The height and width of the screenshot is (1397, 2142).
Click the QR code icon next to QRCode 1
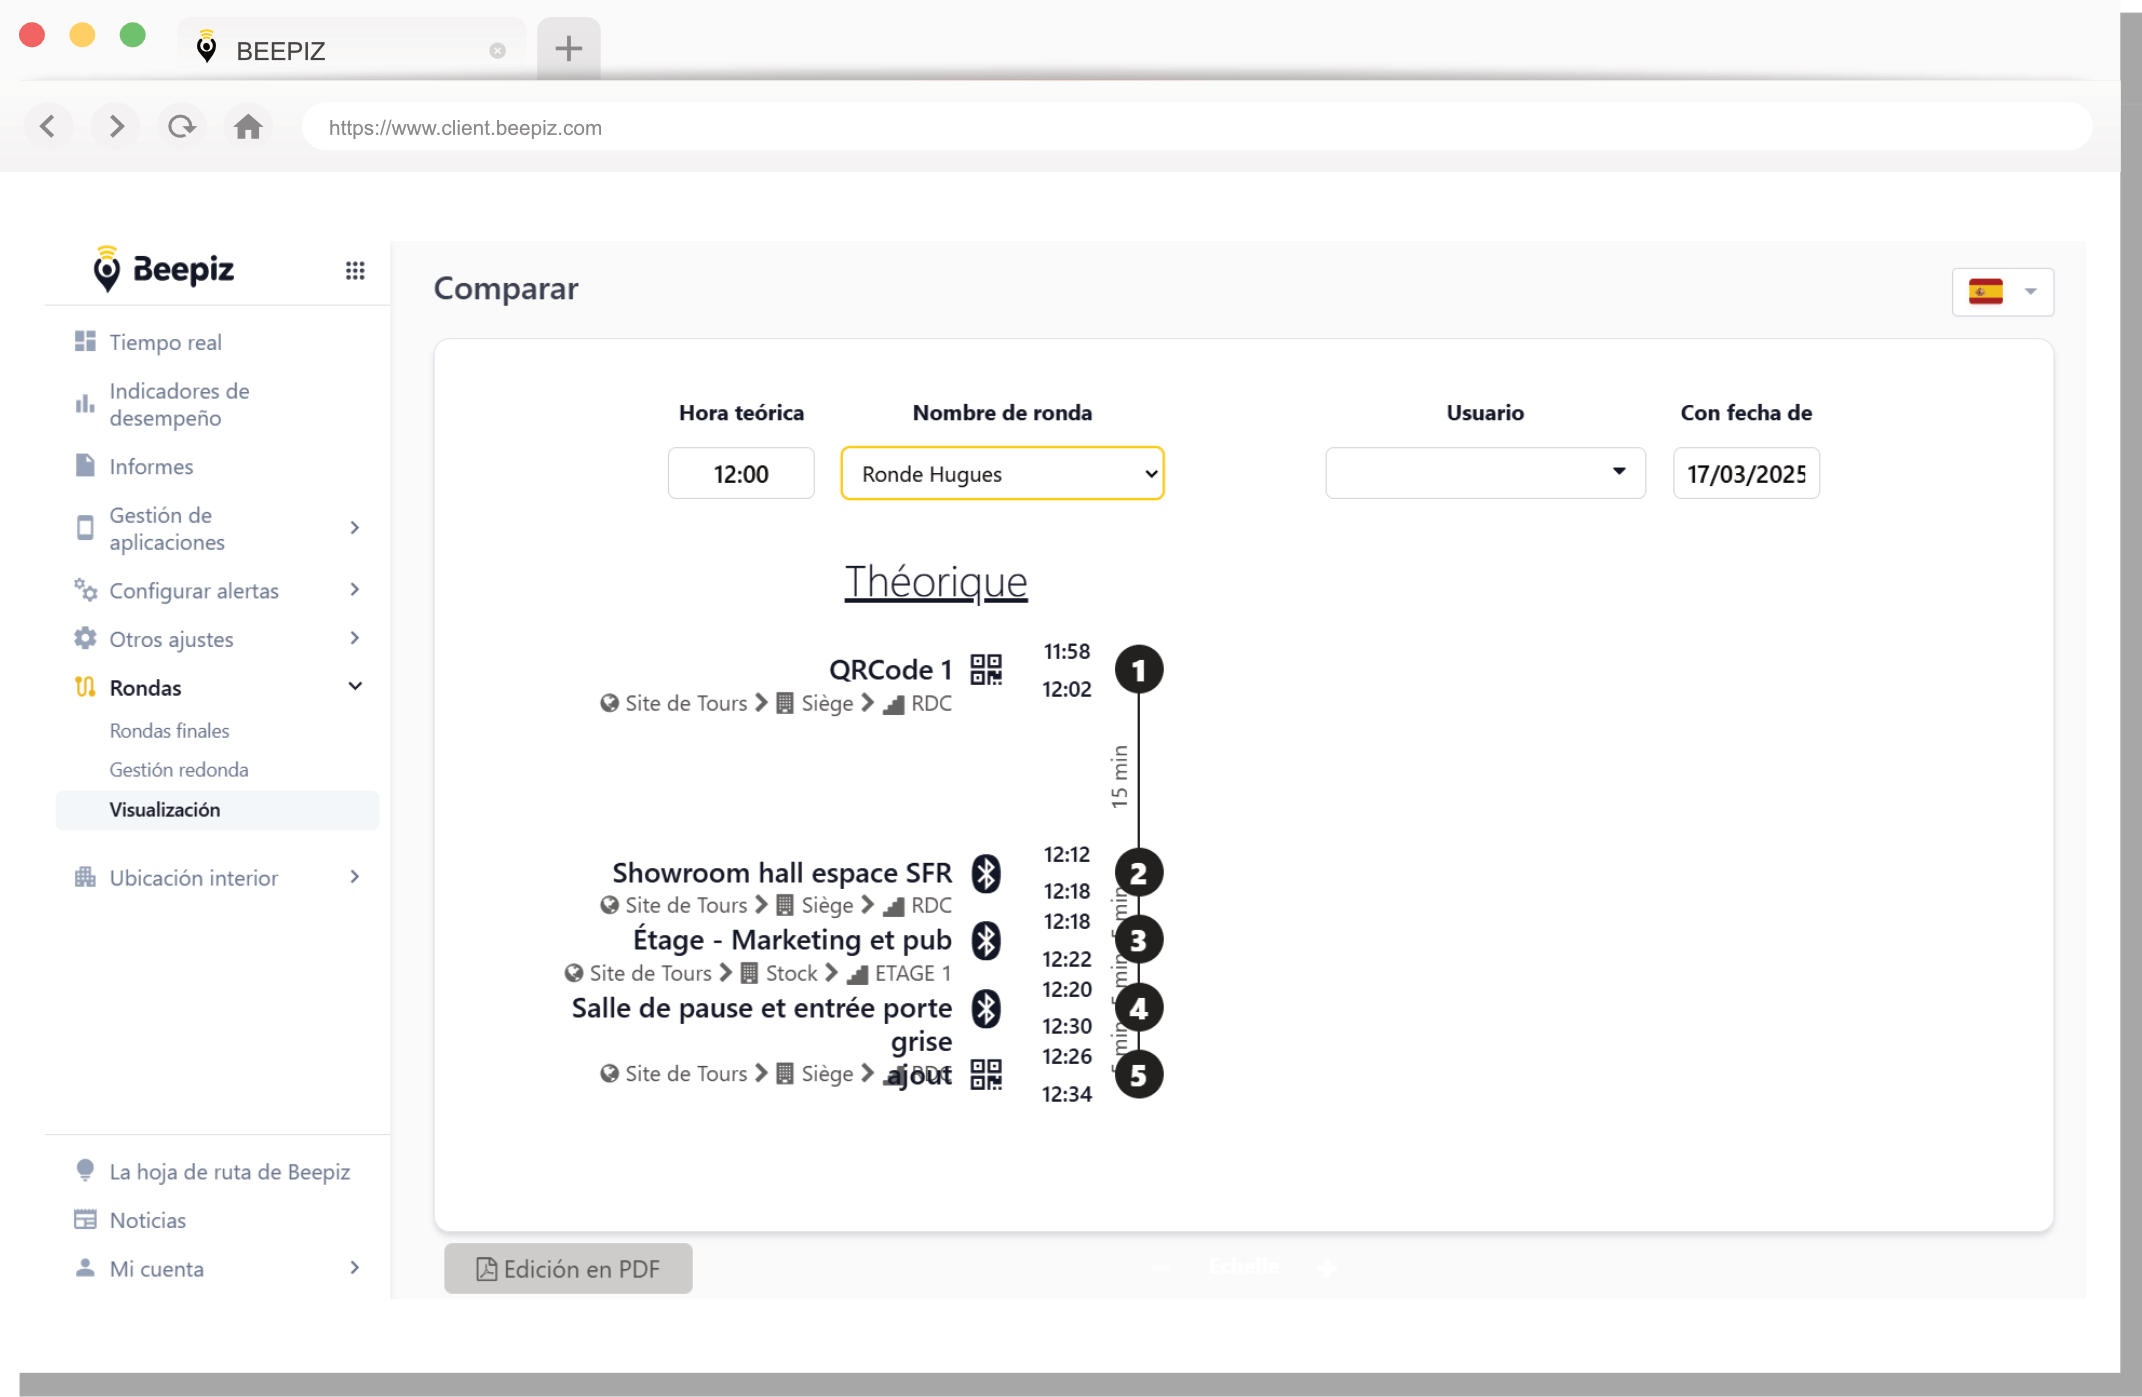986,669
